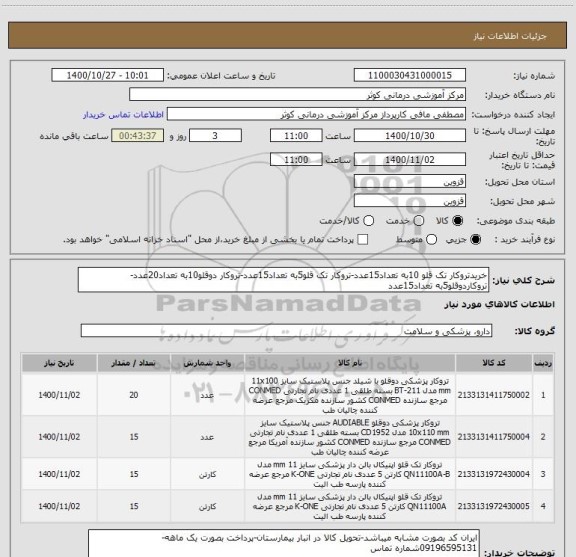Select the خدمت radio button
This screenshot has width=576, height=557.
coord(419,221)
